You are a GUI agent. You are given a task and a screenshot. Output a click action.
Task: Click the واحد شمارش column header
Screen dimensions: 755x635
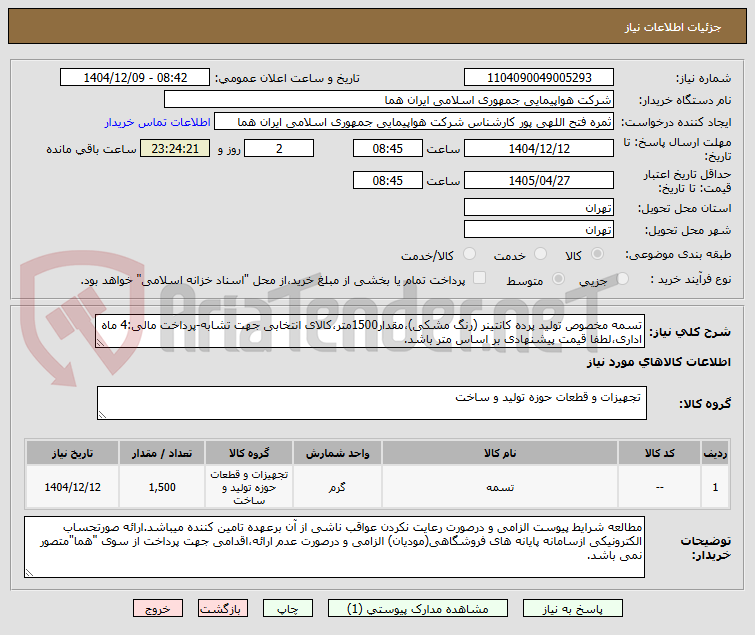(338, 453)
